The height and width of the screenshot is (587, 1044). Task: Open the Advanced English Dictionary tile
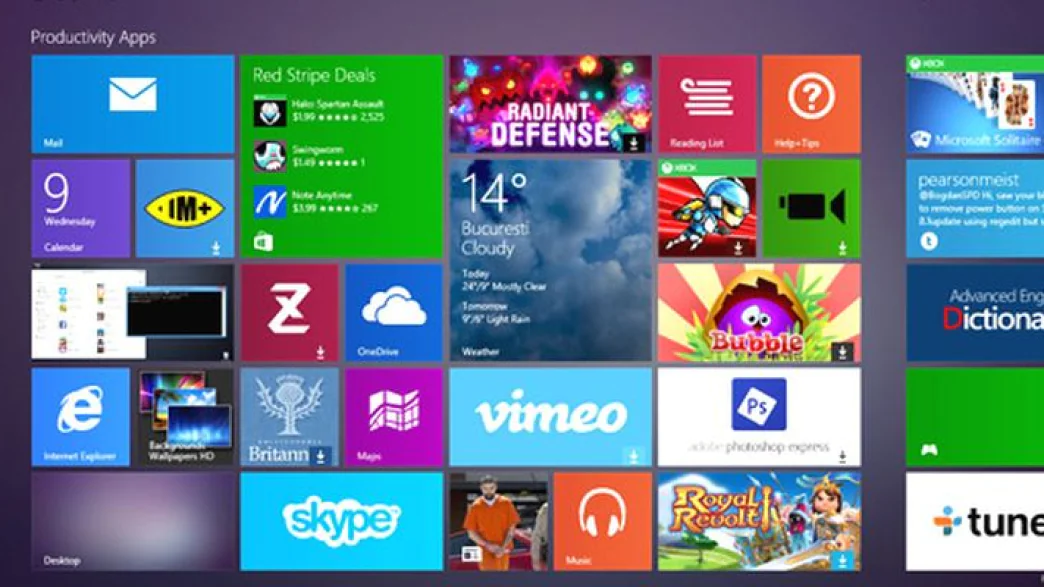coord(975,312)
